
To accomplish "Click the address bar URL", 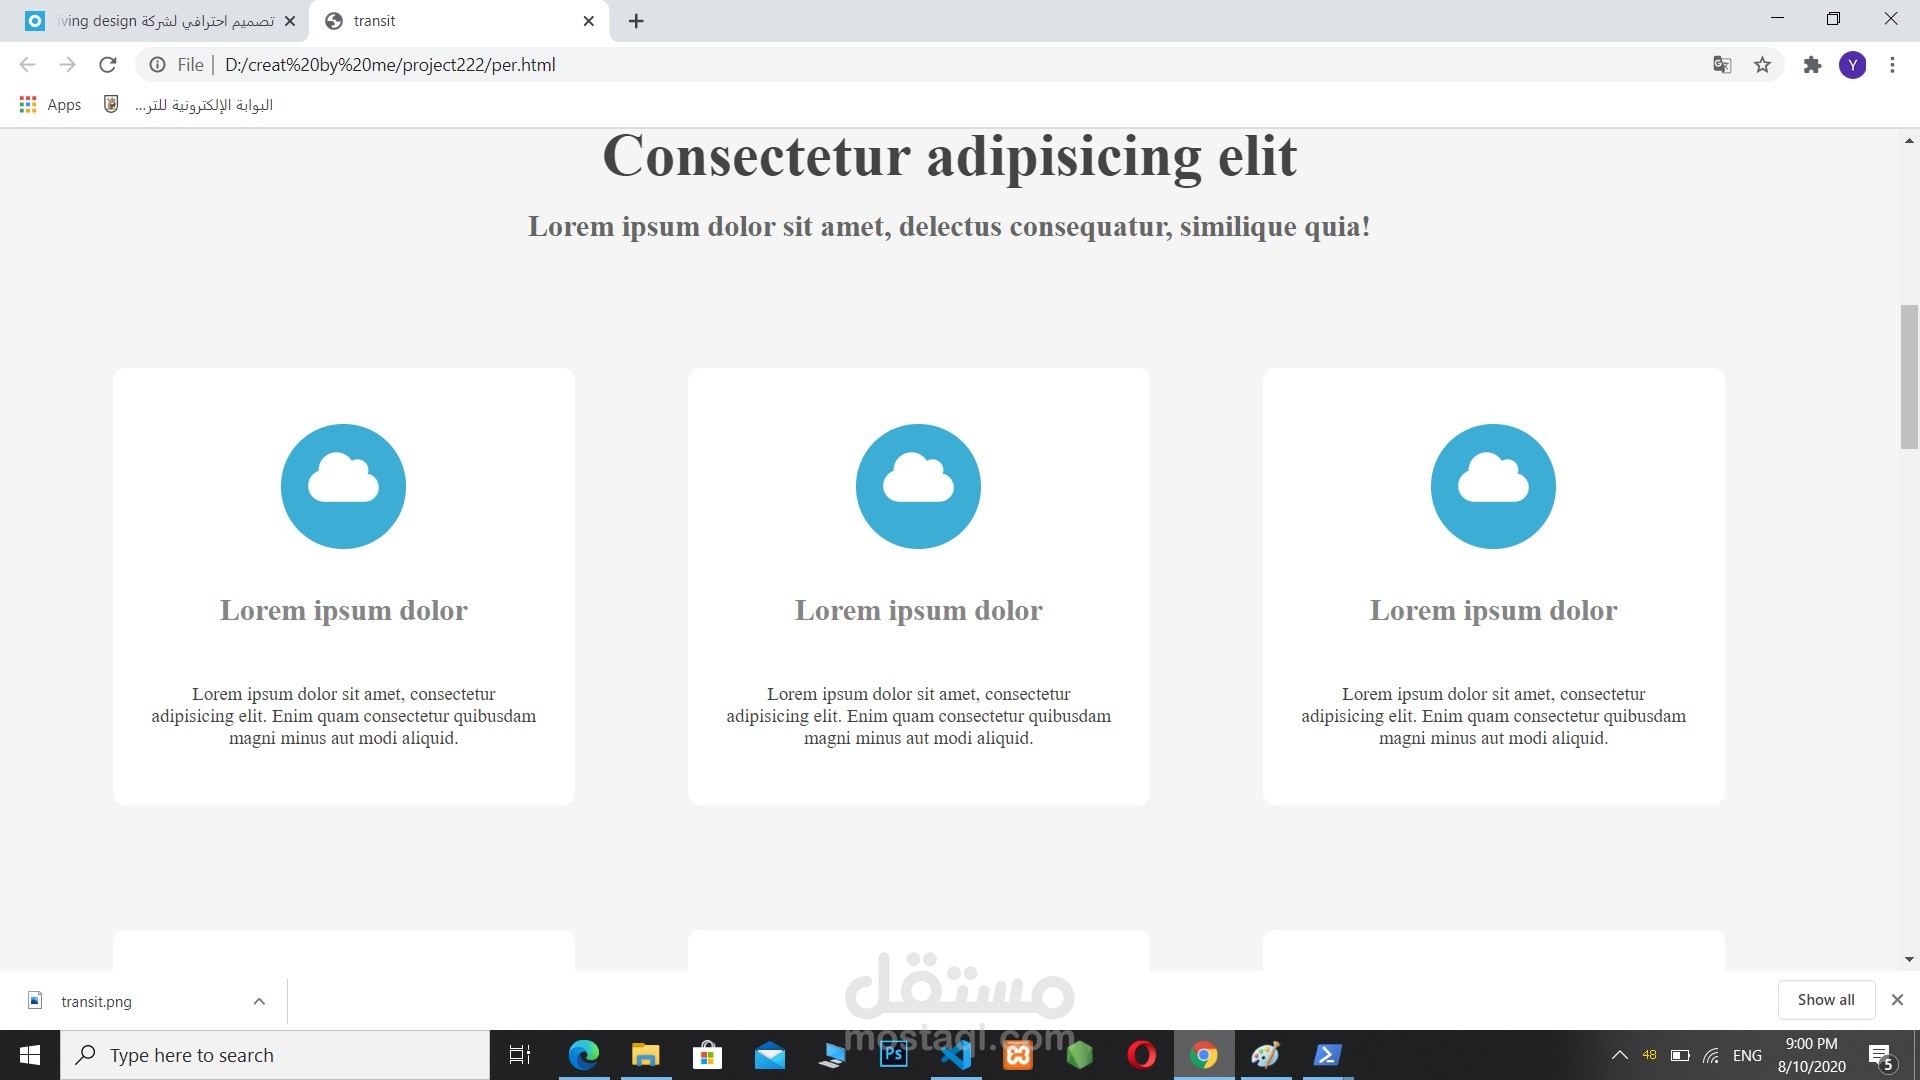I will [390, 65].
